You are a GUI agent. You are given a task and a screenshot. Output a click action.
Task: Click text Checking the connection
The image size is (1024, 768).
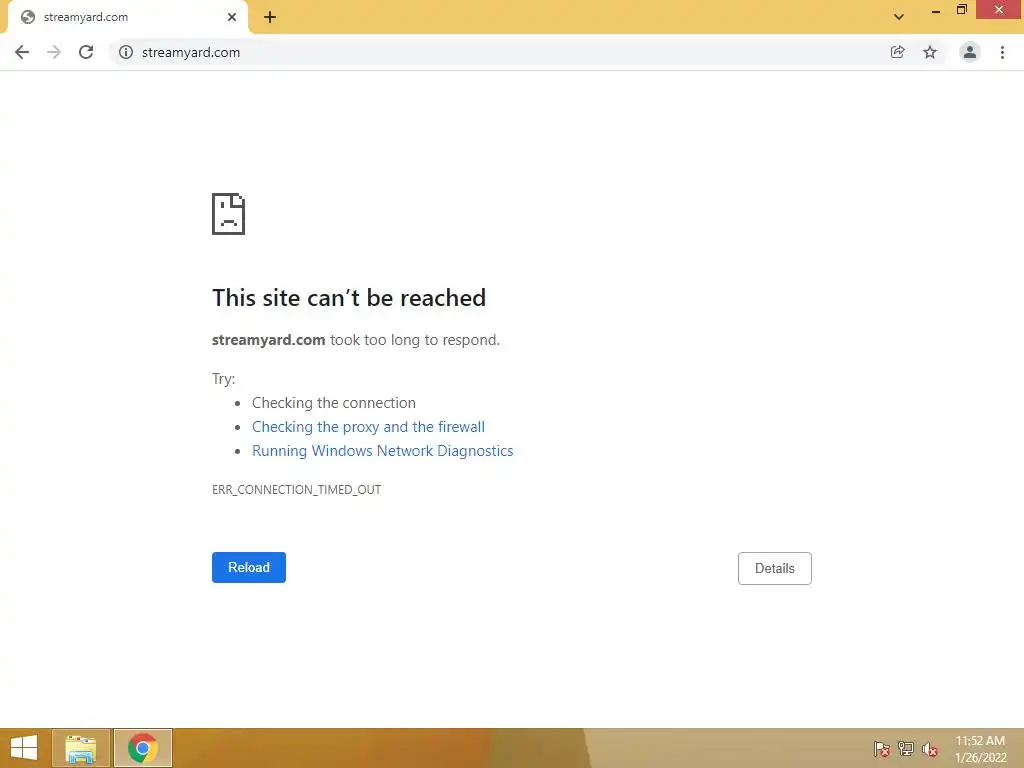point(334,403)
